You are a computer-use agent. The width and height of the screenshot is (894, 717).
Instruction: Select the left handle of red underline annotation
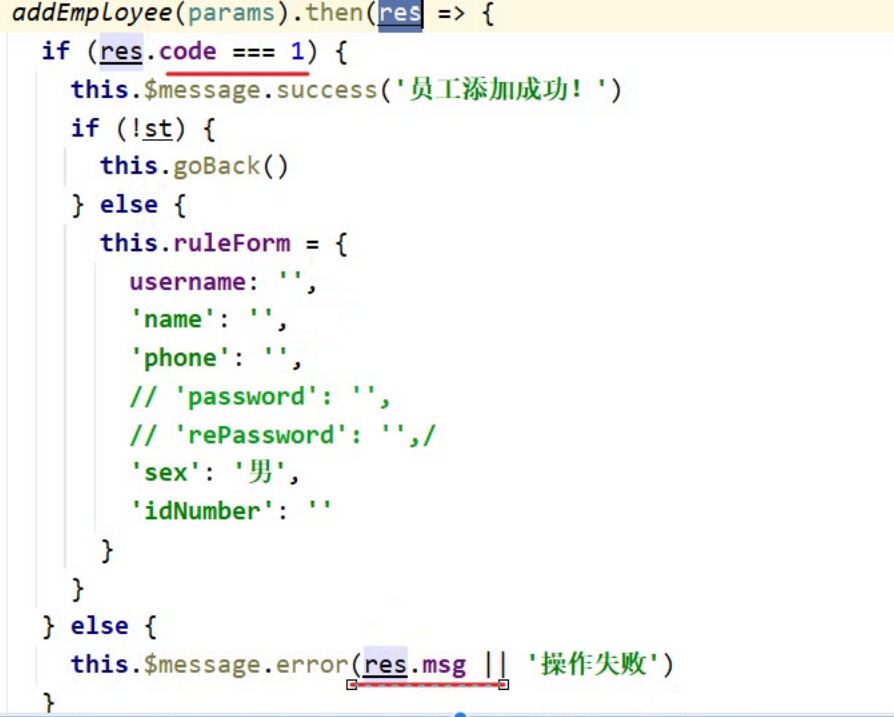[352, 685]
